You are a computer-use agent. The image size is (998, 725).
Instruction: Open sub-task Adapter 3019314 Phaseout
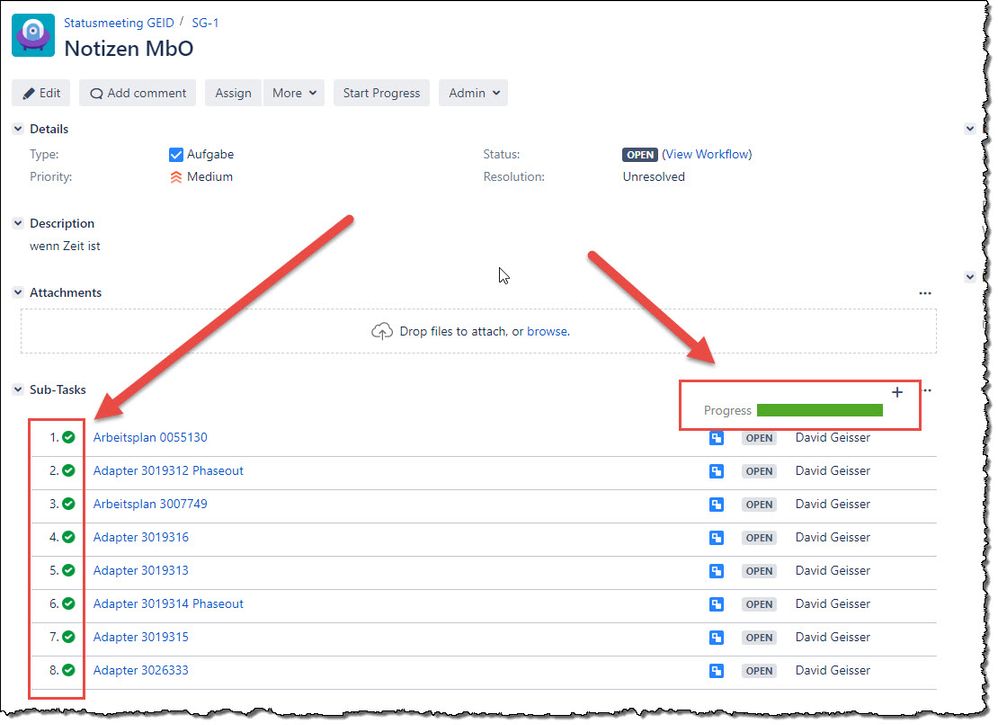[x=168, y=603]
